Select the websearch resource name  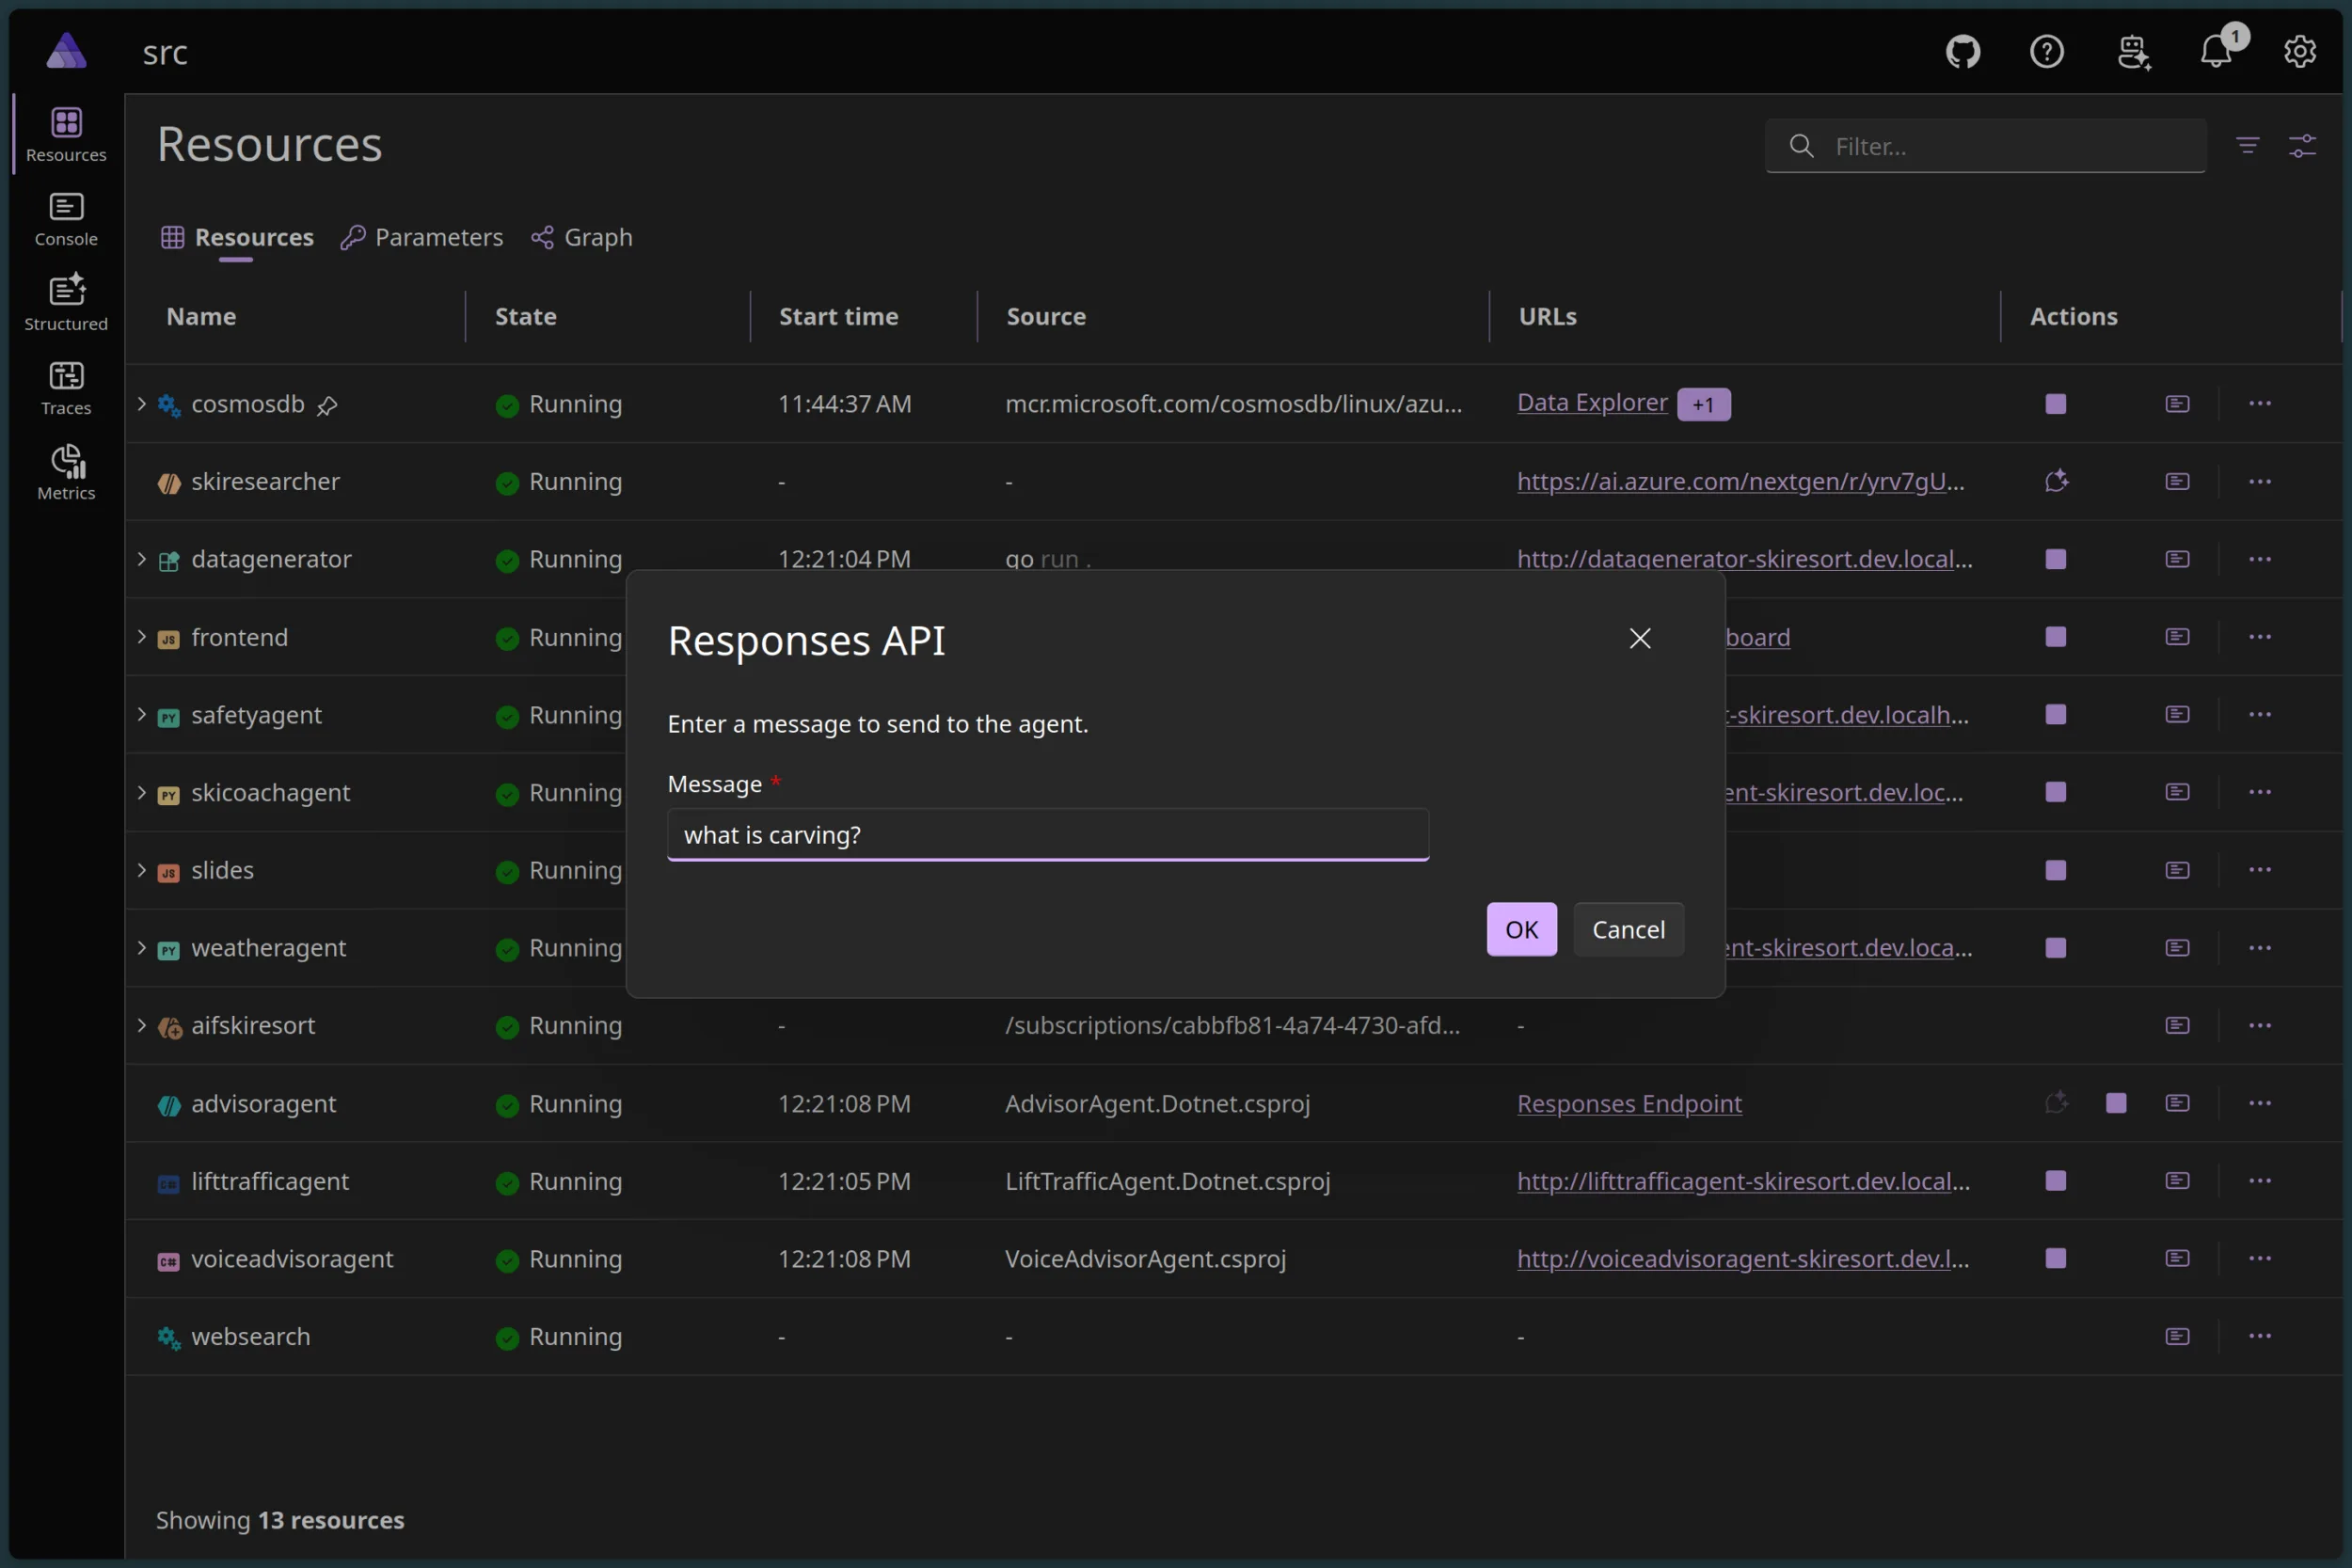[250, 1337]
